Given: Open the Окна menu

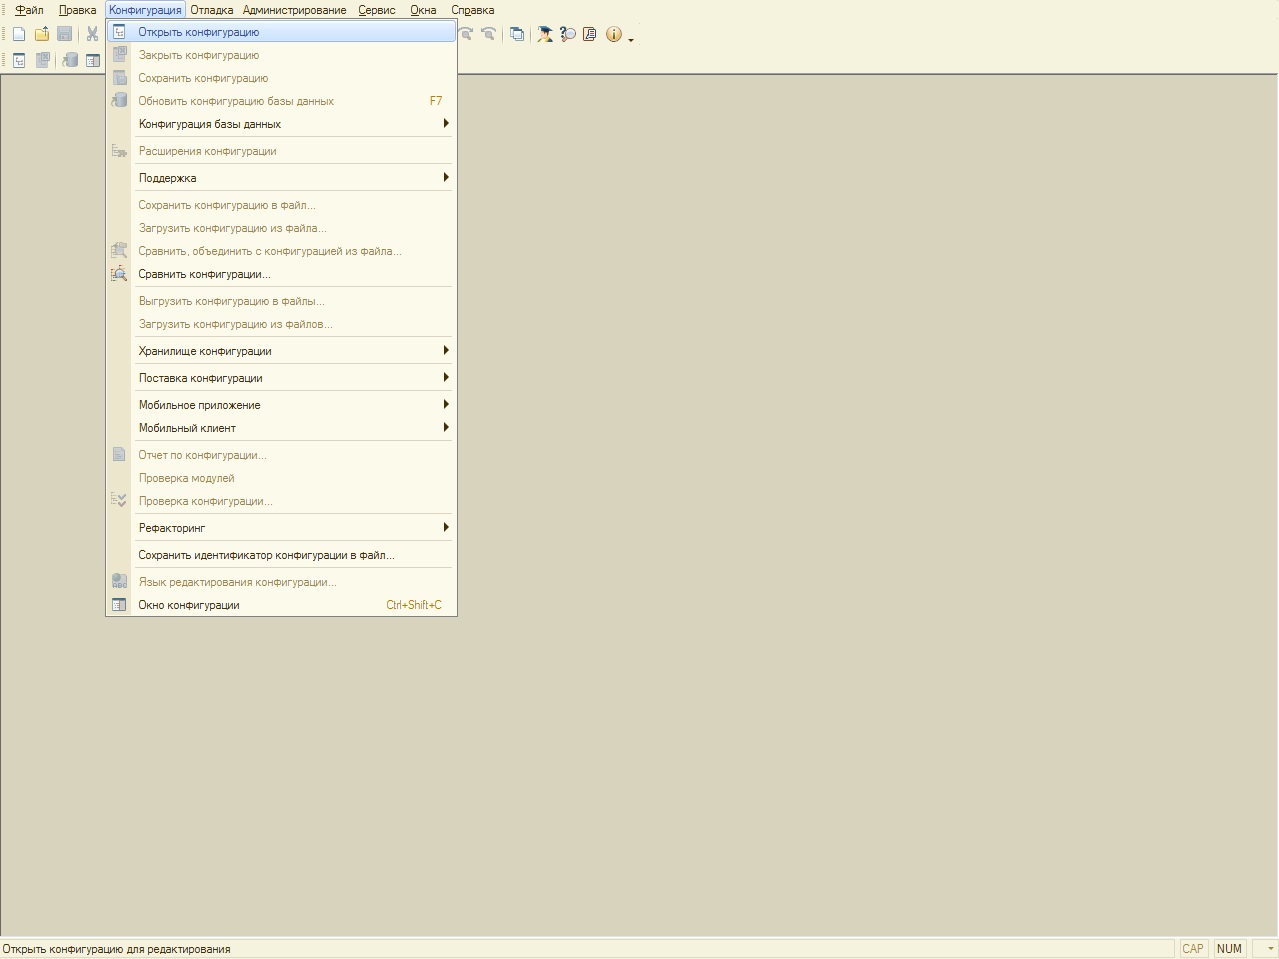Looking at the screenshot, I should (423, 10).
